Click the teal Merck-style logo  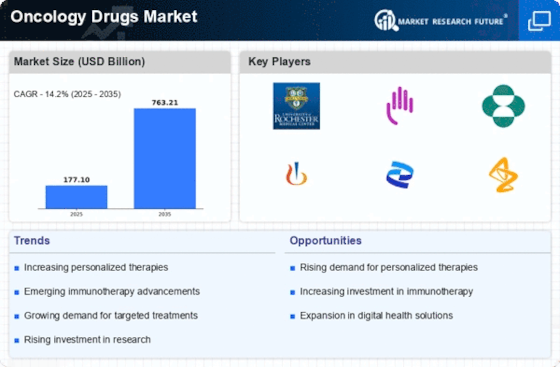[x=503, y=106]
